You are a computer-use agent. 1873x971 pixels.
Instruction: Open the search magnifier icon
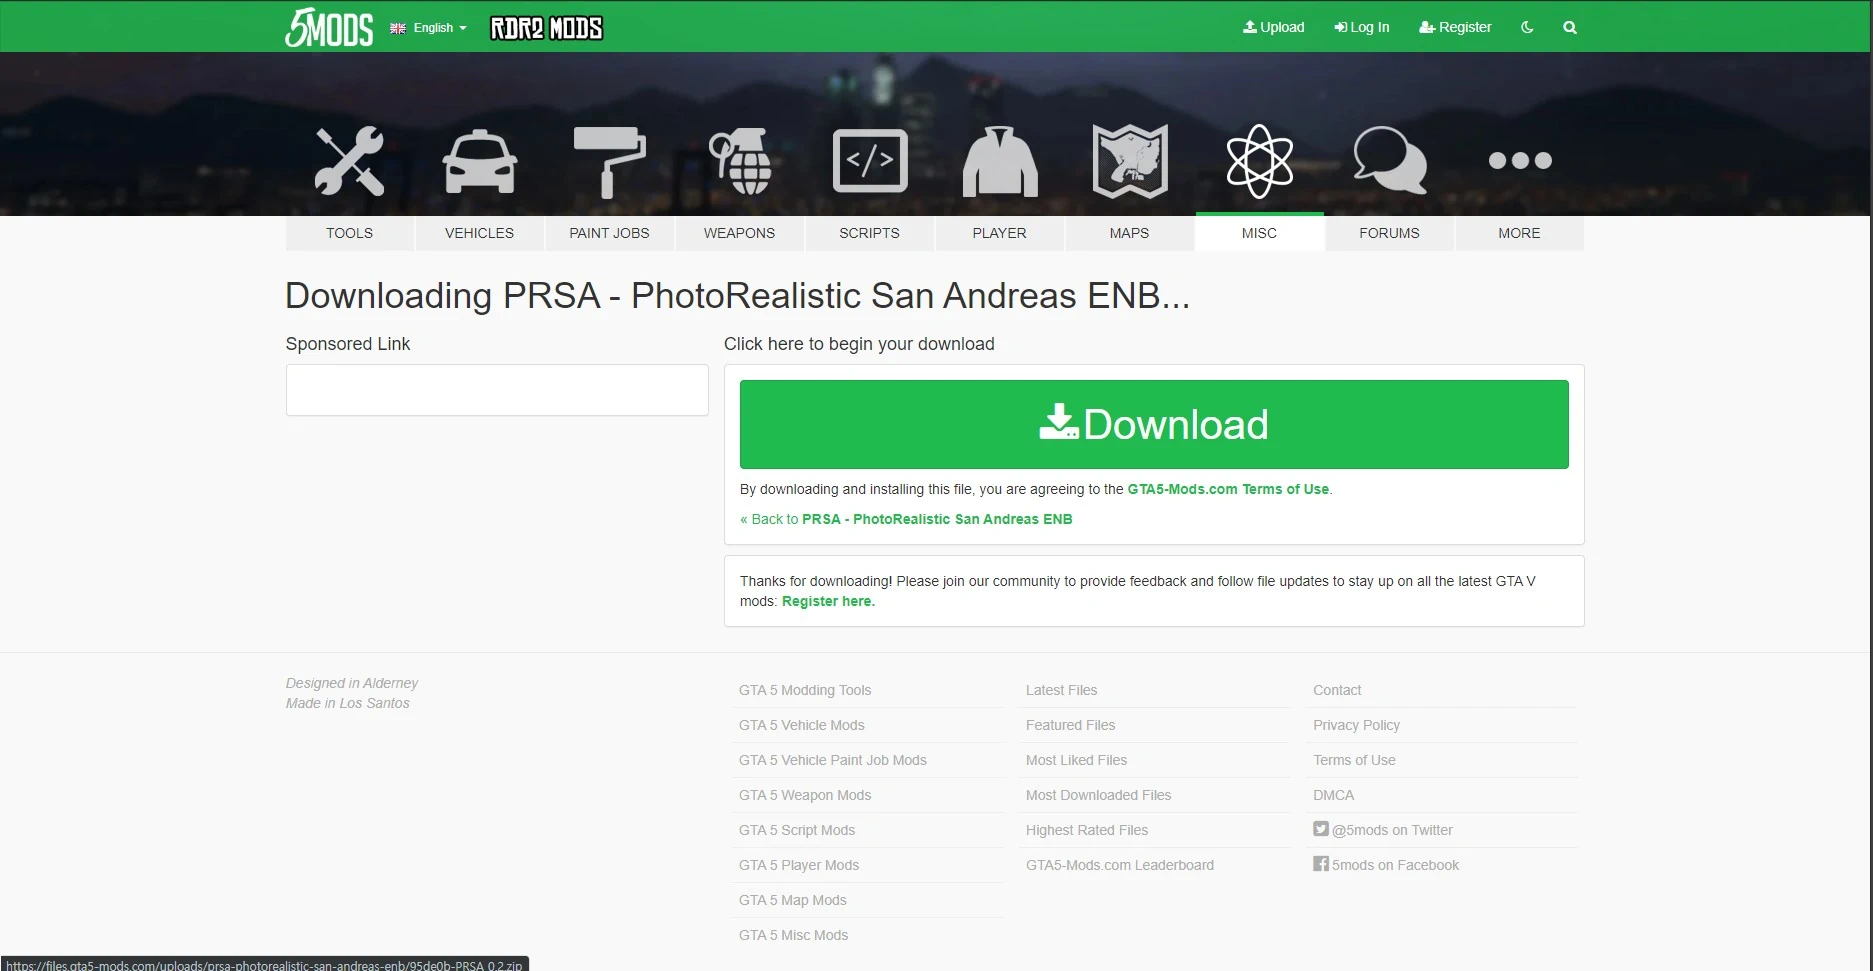[1570, 27]
